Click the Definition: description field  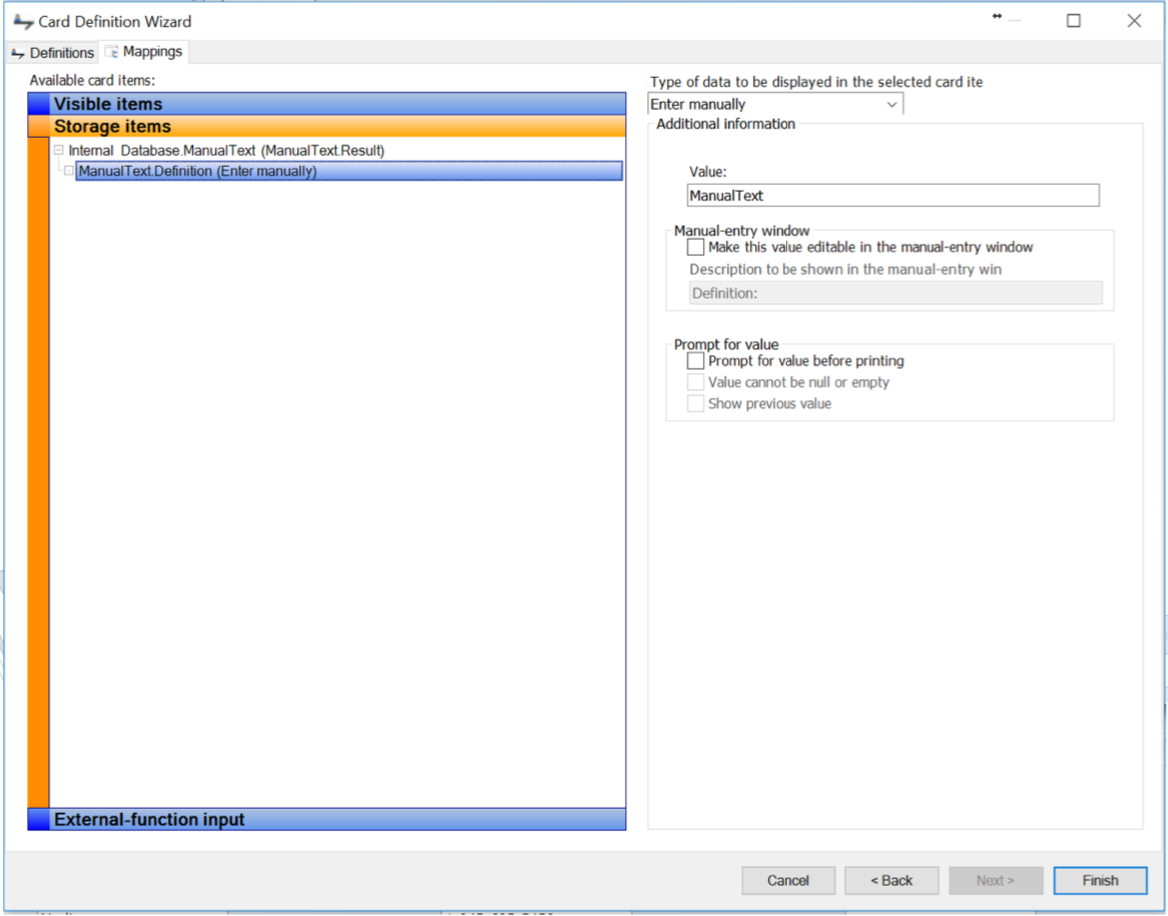point(895,293)
